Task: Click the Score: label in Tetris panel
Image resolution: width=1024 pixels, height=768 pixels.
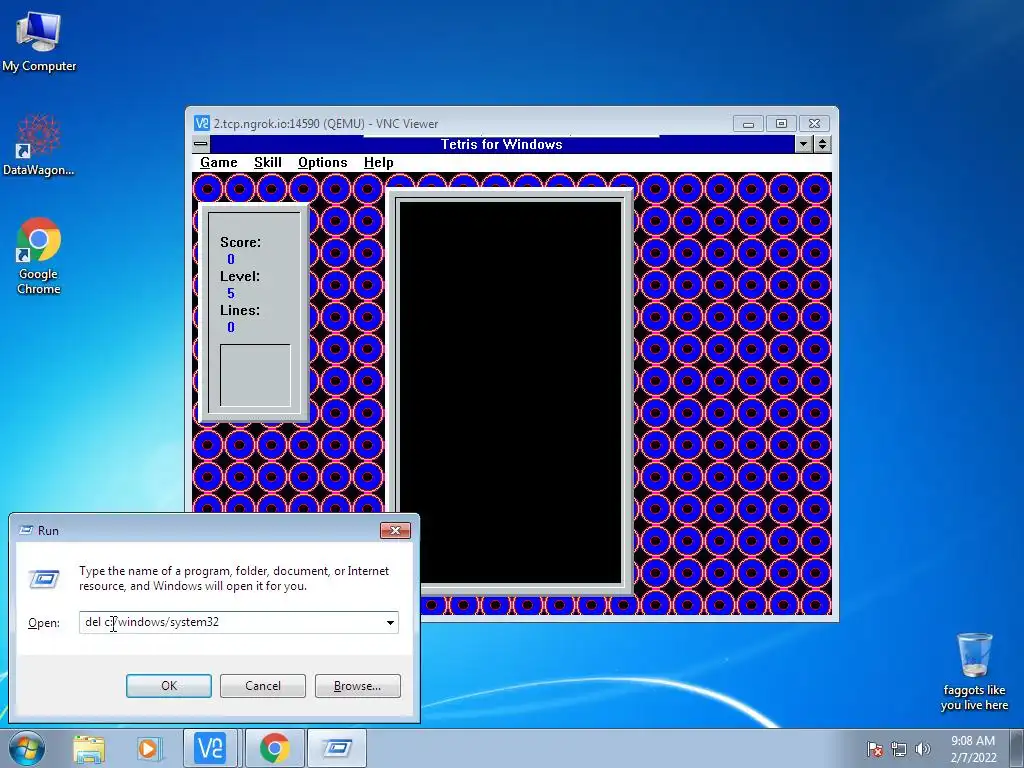Action: (240, 242)
